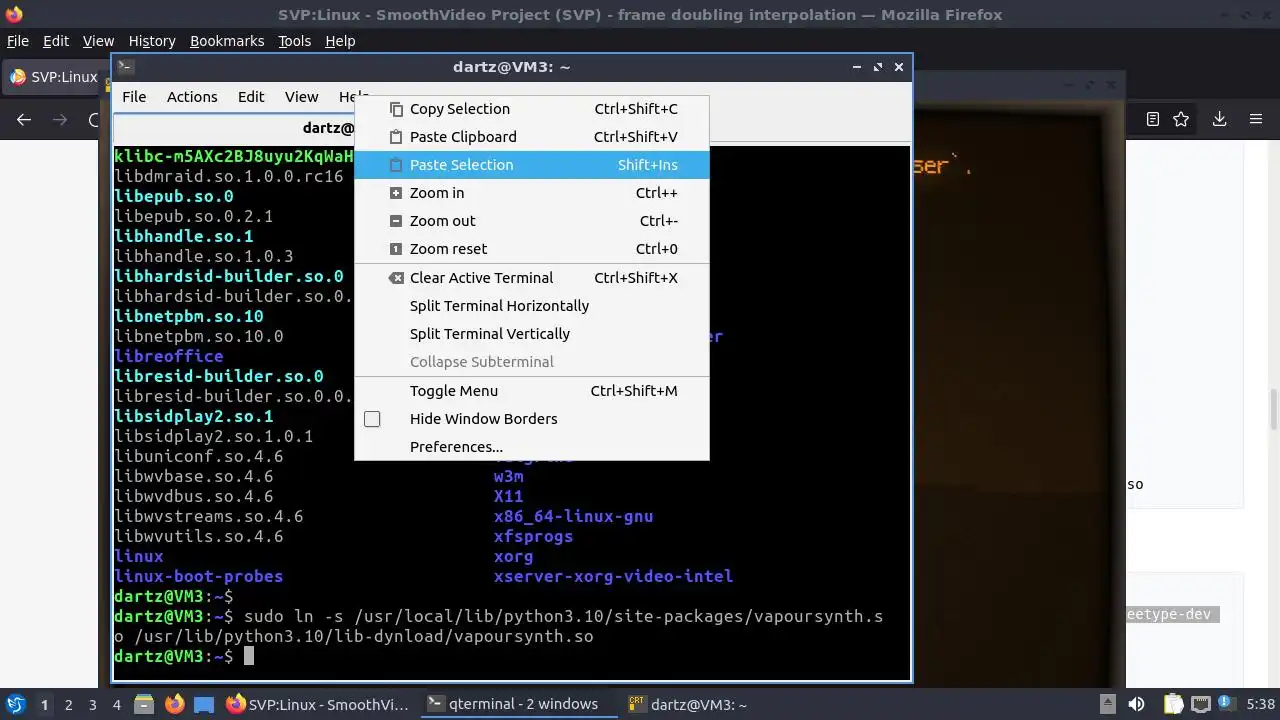Click show desktop icon in taskbar

click(204, 704)
